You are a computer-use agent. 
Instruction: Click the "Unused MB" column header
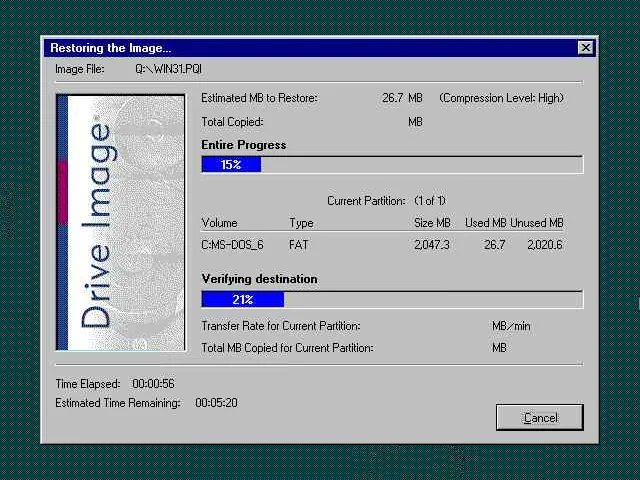pos(537,223)
